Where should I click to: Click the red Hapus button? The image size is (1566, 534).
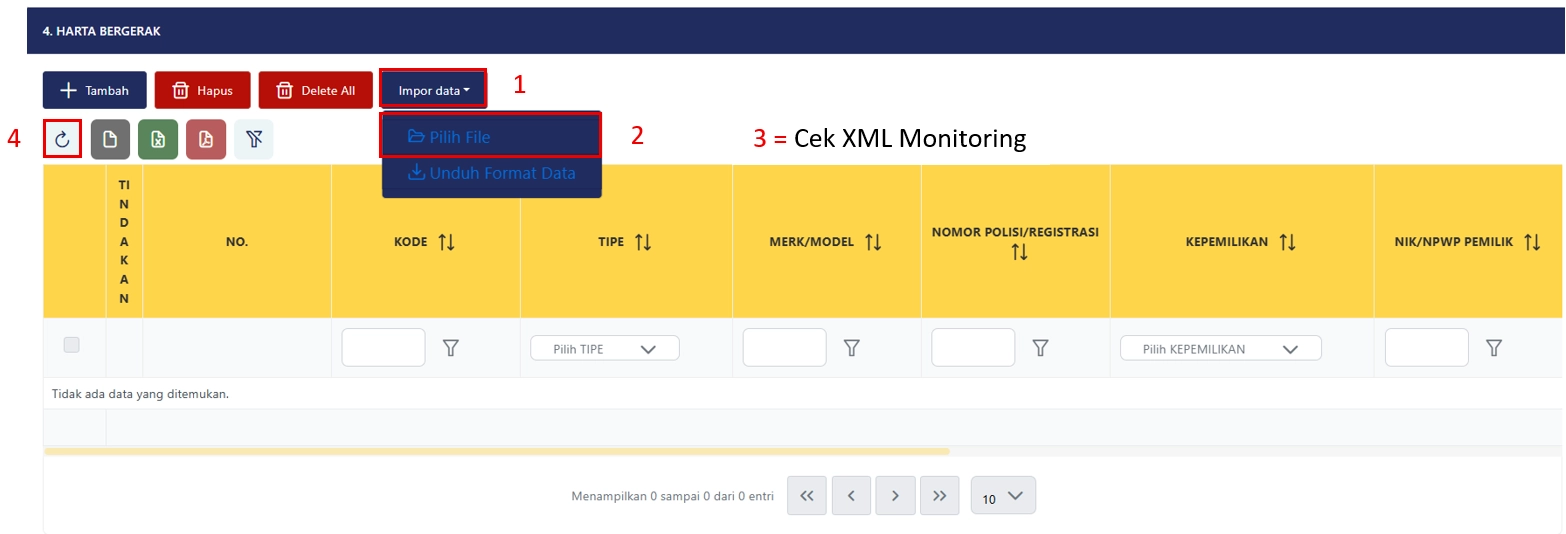(201, 90)
